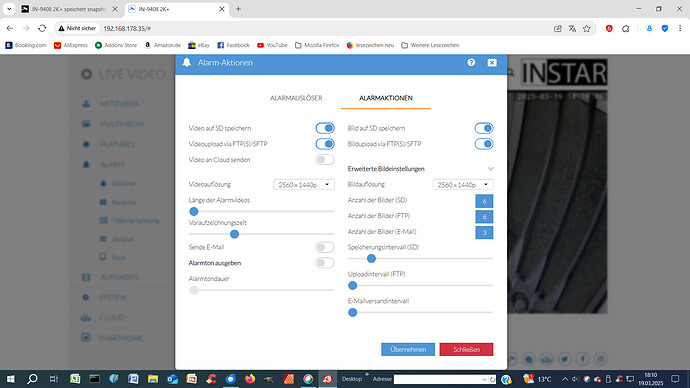Collapse Erweiterte Bildeinstellungen chevron
This screenshot has height=388, width=690.
point(490,169)
